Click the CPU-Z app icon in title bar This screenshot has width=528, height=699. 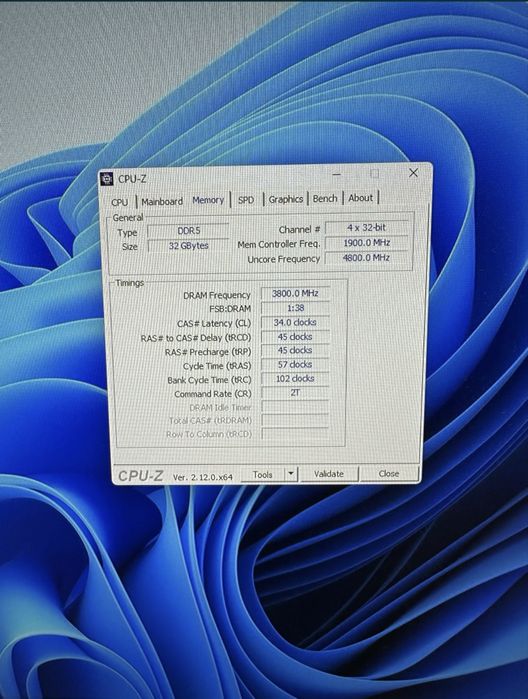click(107, 179)
